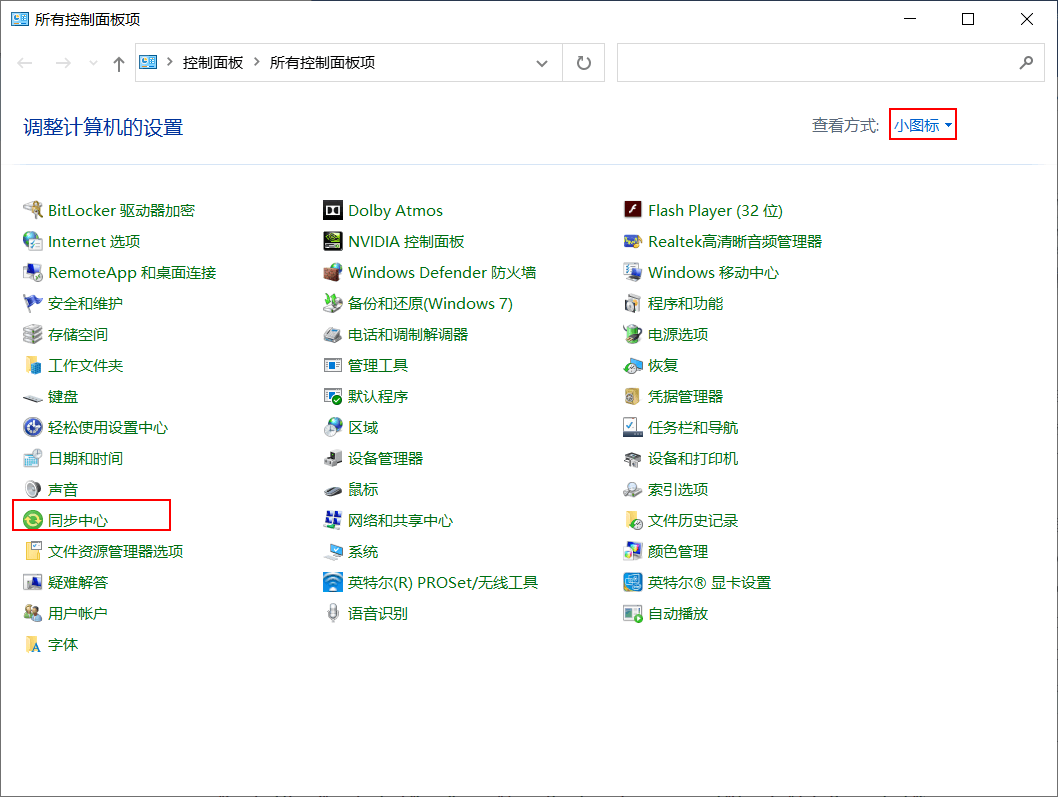Click the 自动播放 icon
1058x797 pixels.
tap(632, 613)
